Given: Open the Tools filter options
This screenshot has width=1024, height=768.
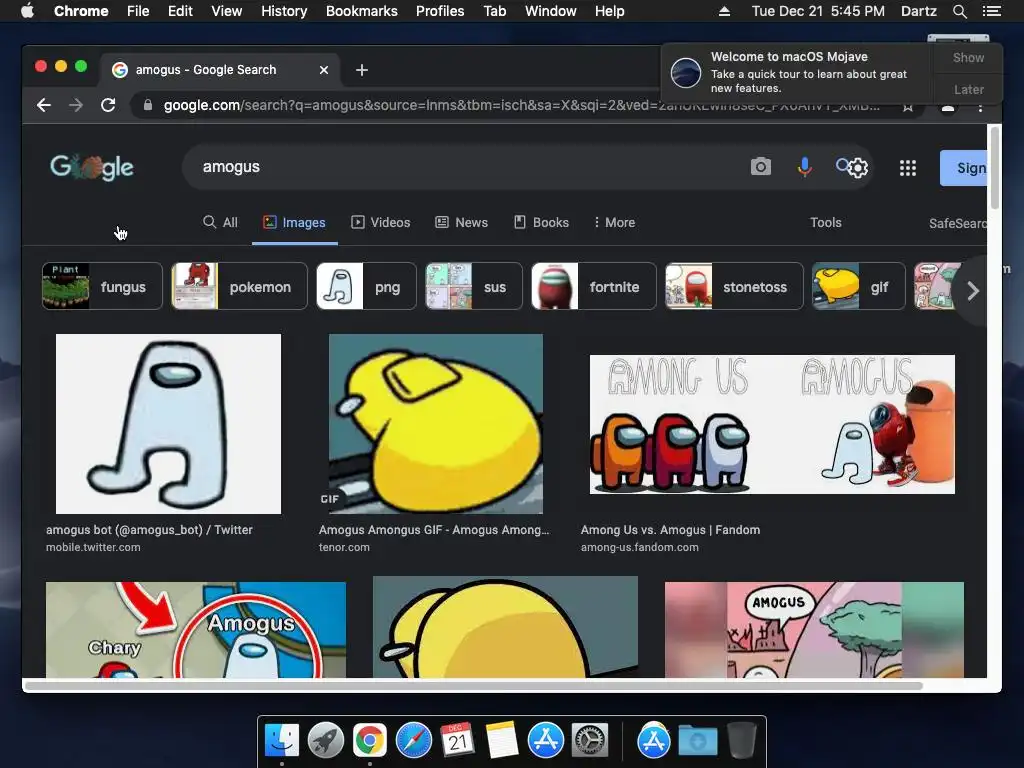Looking at the screenshot, I should point(825,223).
